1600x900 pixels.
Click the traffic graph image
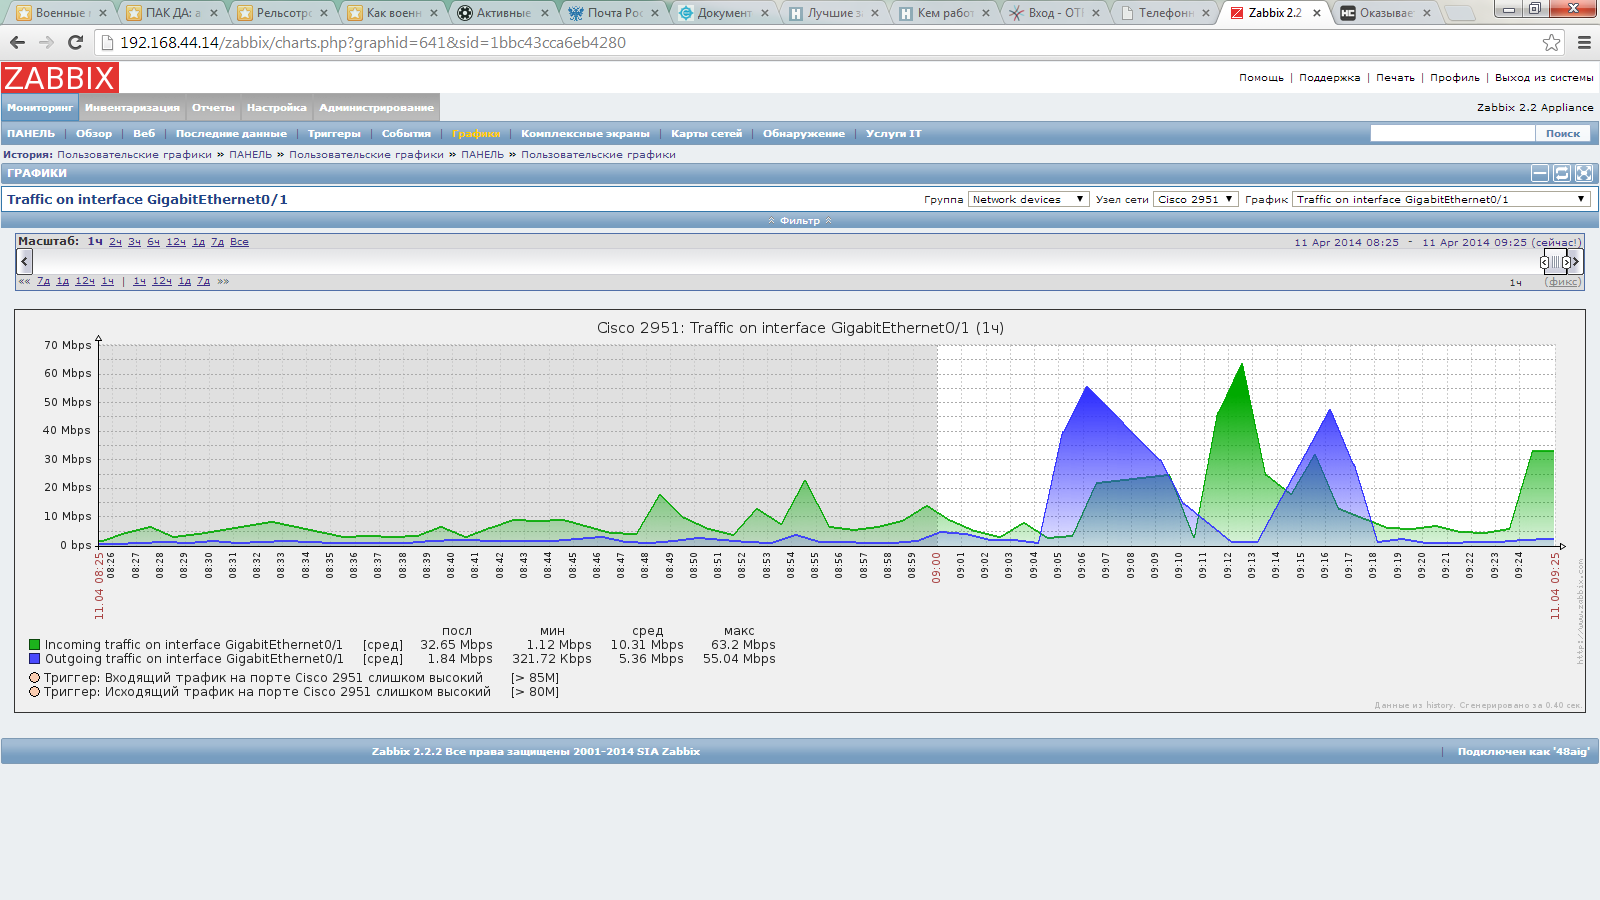[800, 511]
